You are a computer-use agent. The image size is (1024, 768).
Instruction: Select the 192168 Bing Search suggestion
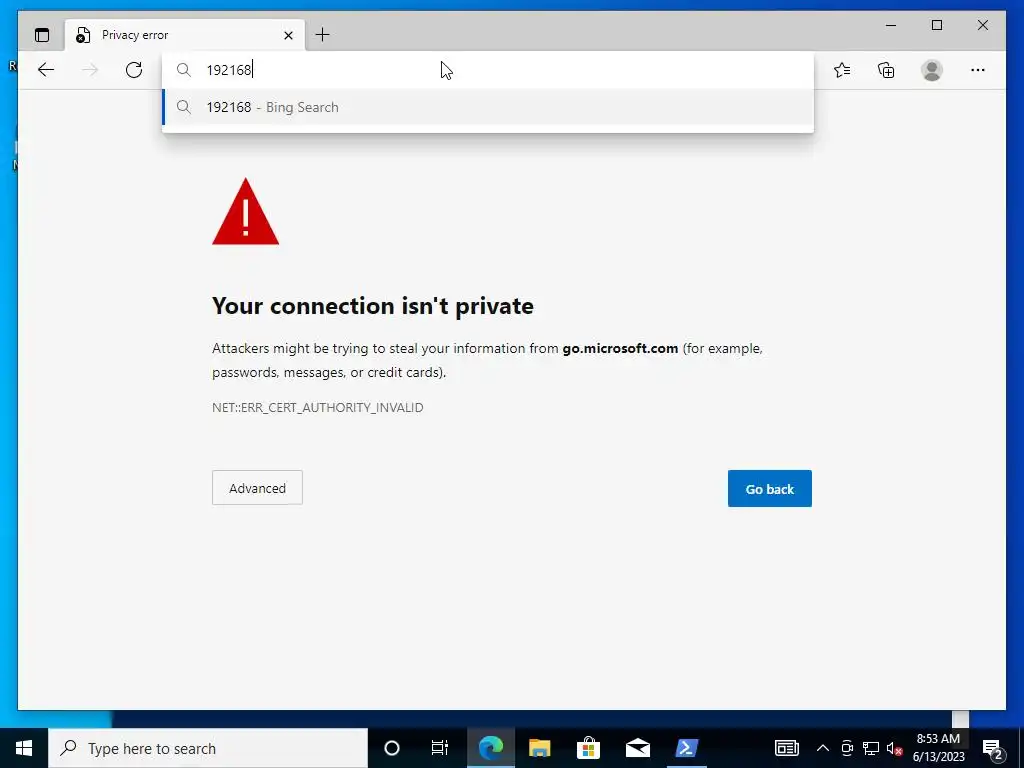point(488,107)
